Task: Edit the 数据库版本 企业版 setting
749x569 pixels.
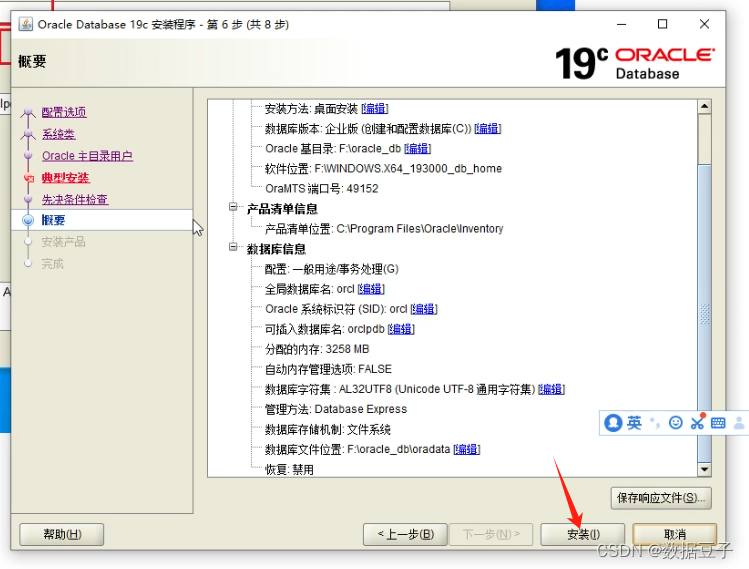Action: pos(487,129)
